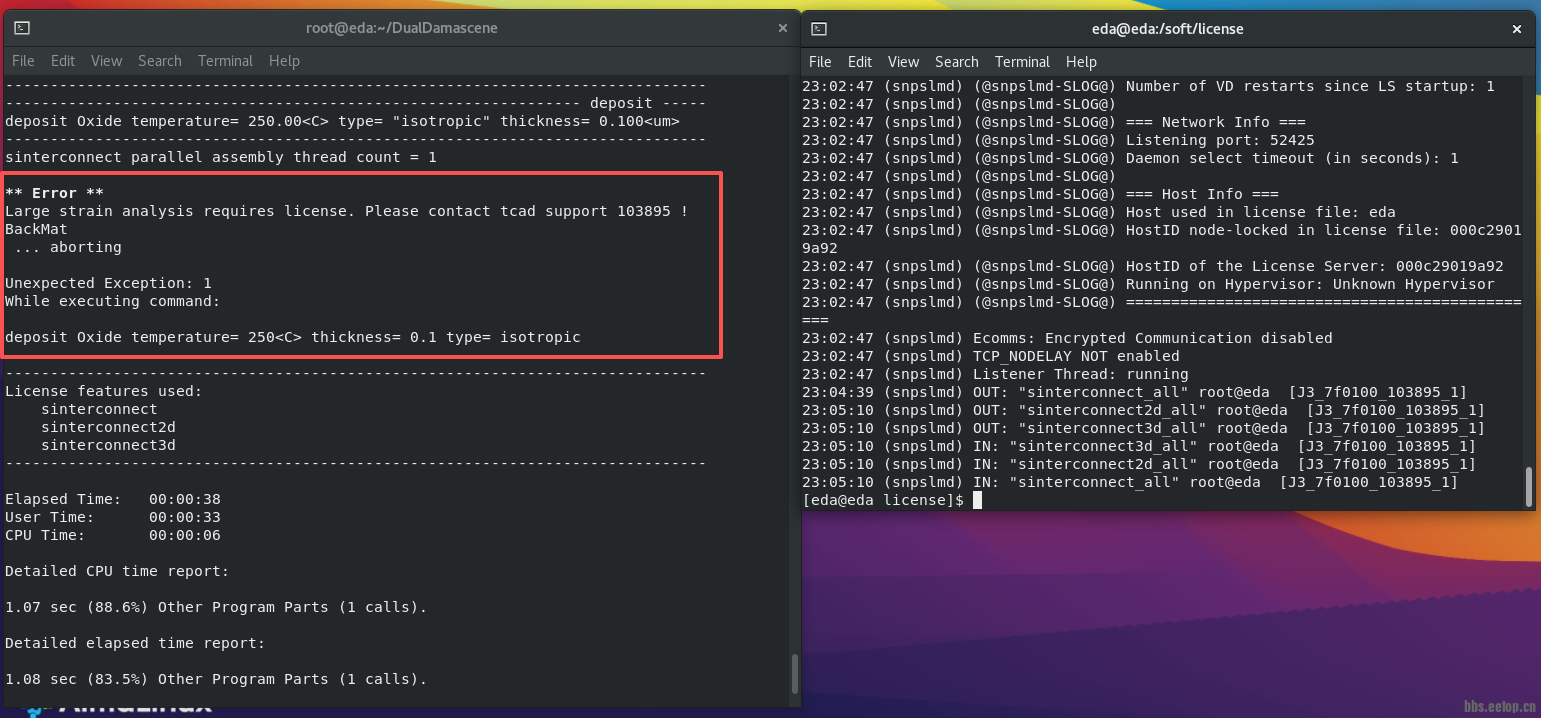Close the eda@eda:/soft/license terminal window
1541x718 pixels.
(1516, 29)
